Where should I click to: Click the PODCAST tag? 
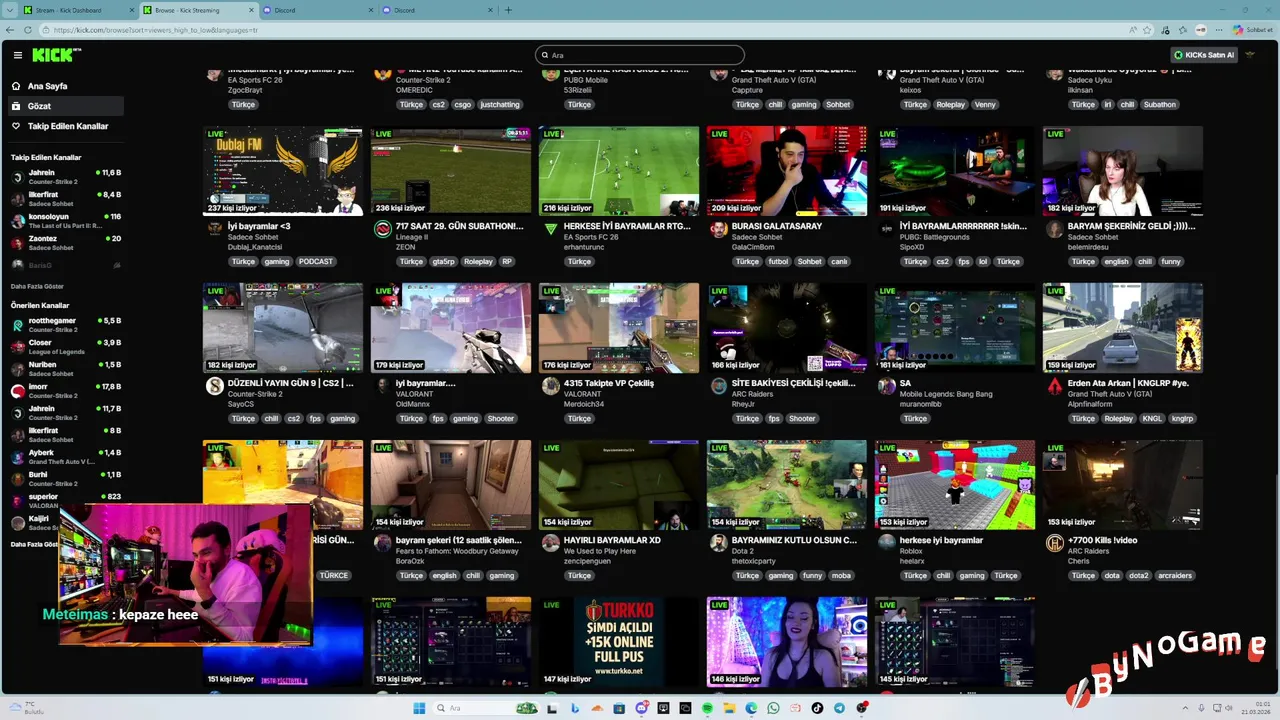coord(316,262)
